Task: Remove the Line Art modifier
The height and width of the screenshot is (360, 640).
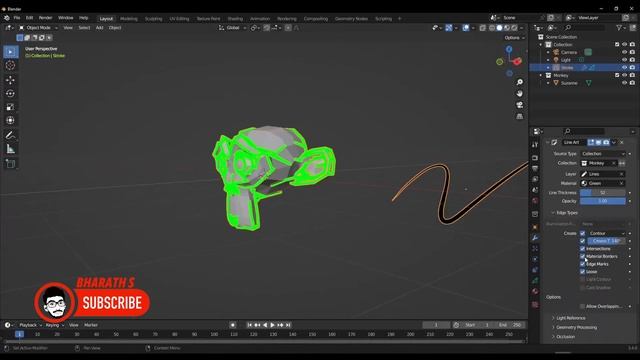Action: pos(622,142)
